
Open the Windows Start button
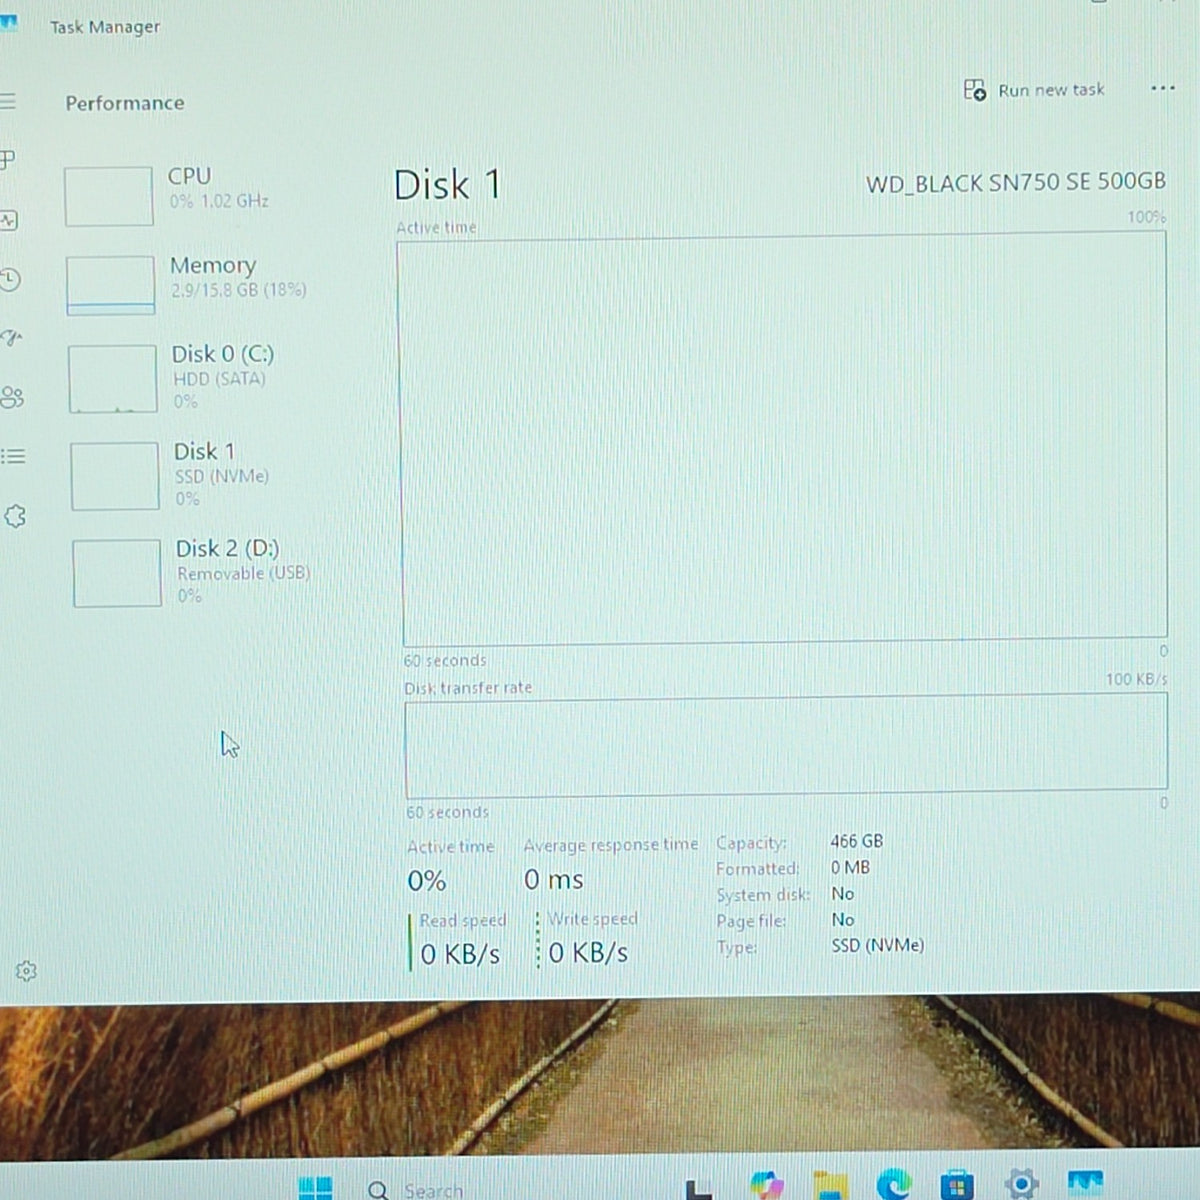click(x=315, y=1187)
